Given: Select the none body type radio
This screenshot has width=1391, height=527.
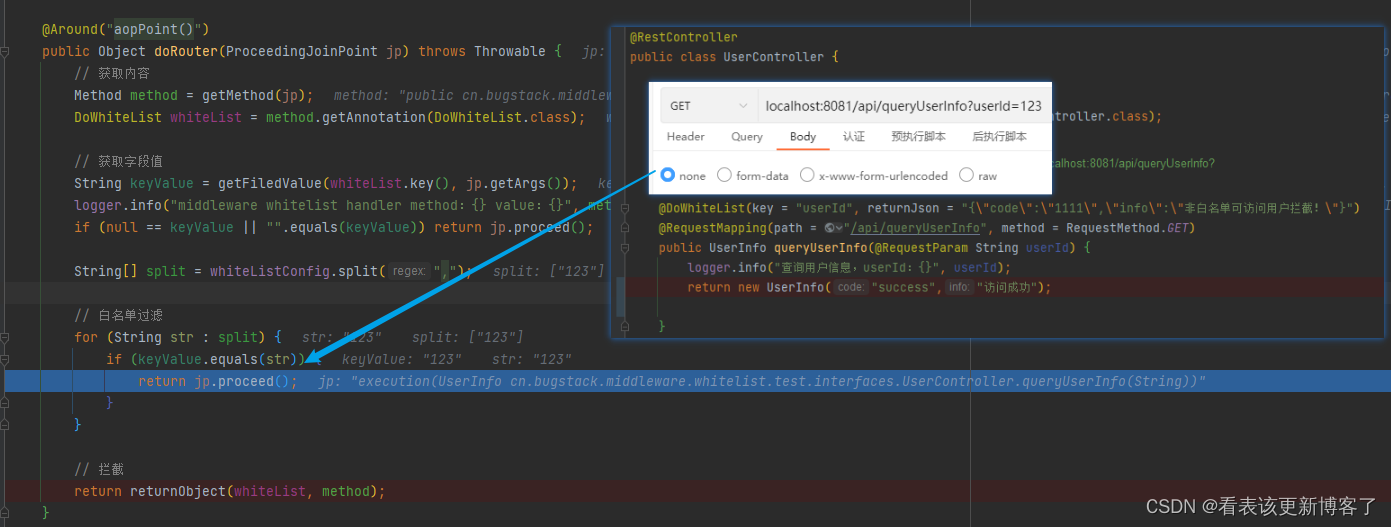Looking at the screenshot, I should click(x=668, y=175).
